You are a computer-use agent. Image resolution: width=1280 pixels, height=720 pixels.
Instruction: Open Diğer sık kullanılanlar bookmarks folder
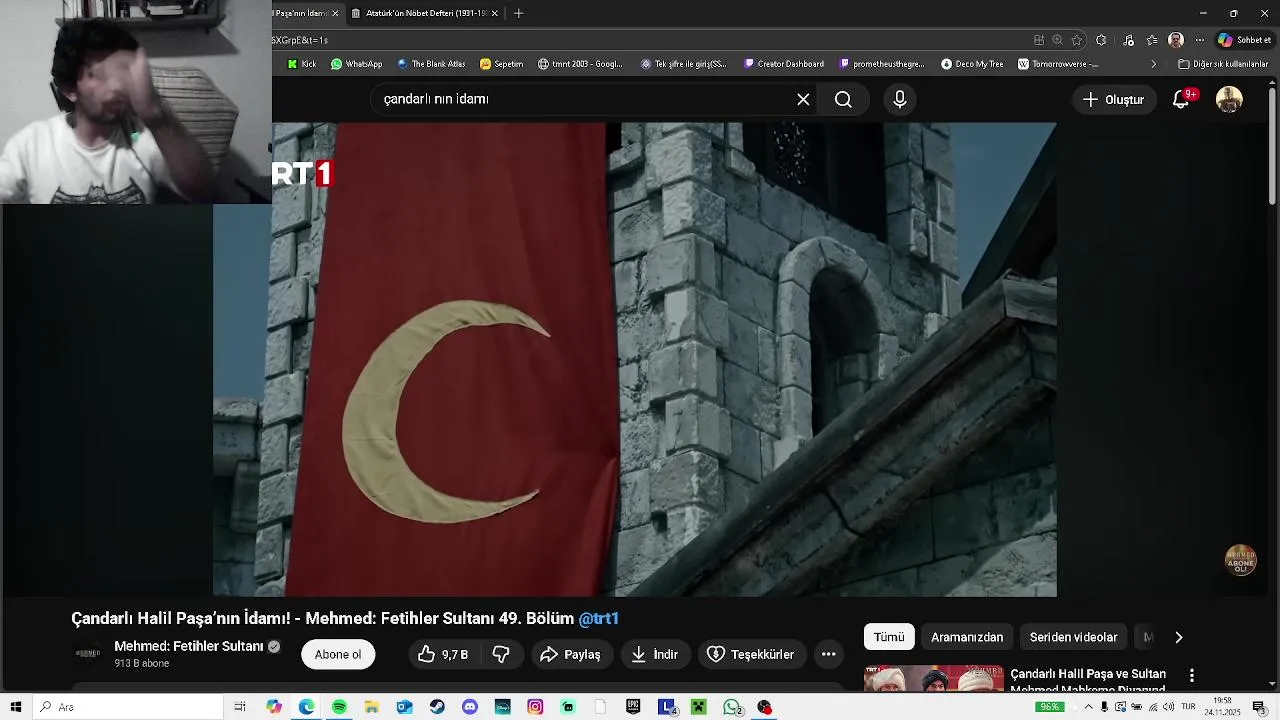pyautogui.click(x=1223, y=64)
